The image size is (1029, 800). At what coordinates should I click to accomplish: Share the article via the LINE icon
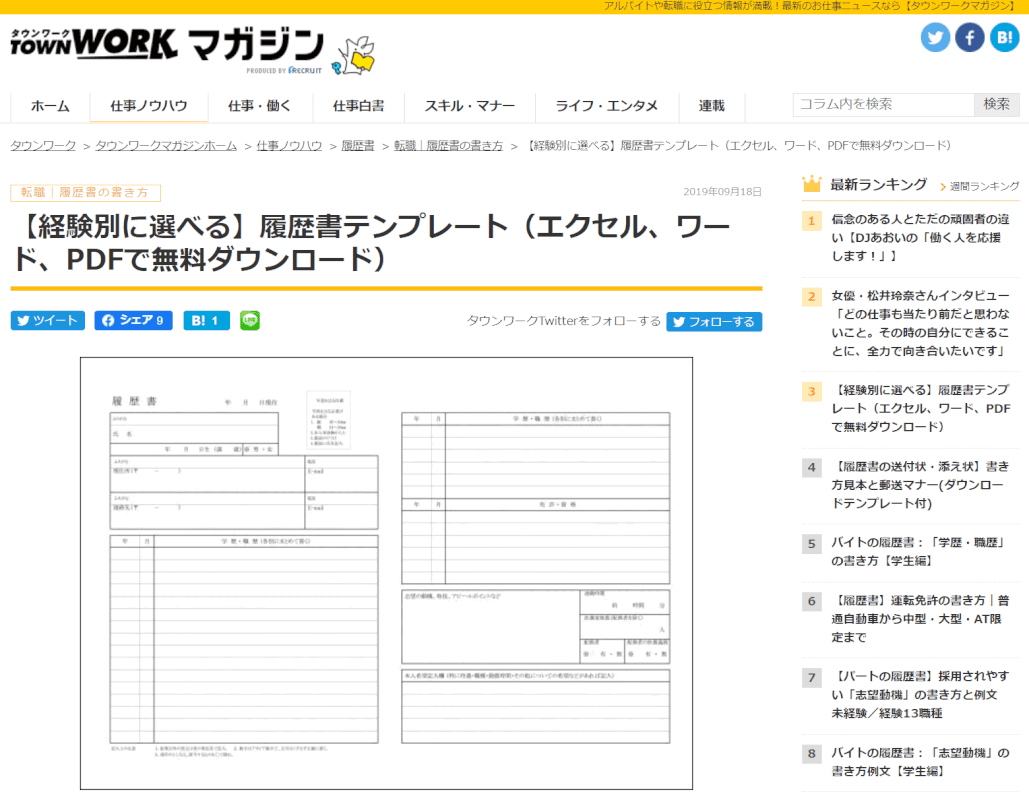[x=249, y=320]
